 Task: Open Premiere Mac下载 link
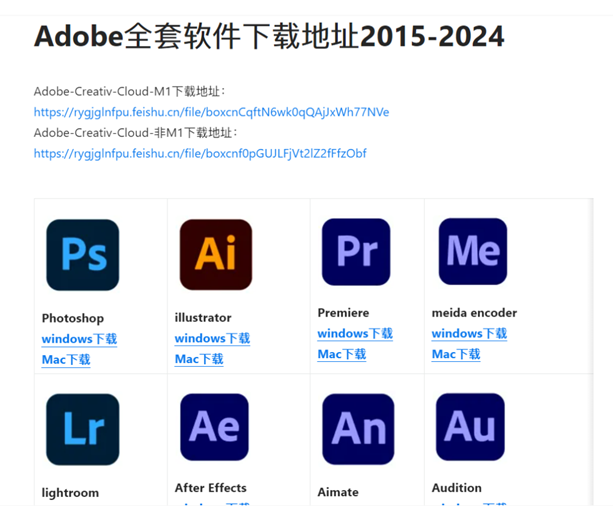click(x=342, y=354)
